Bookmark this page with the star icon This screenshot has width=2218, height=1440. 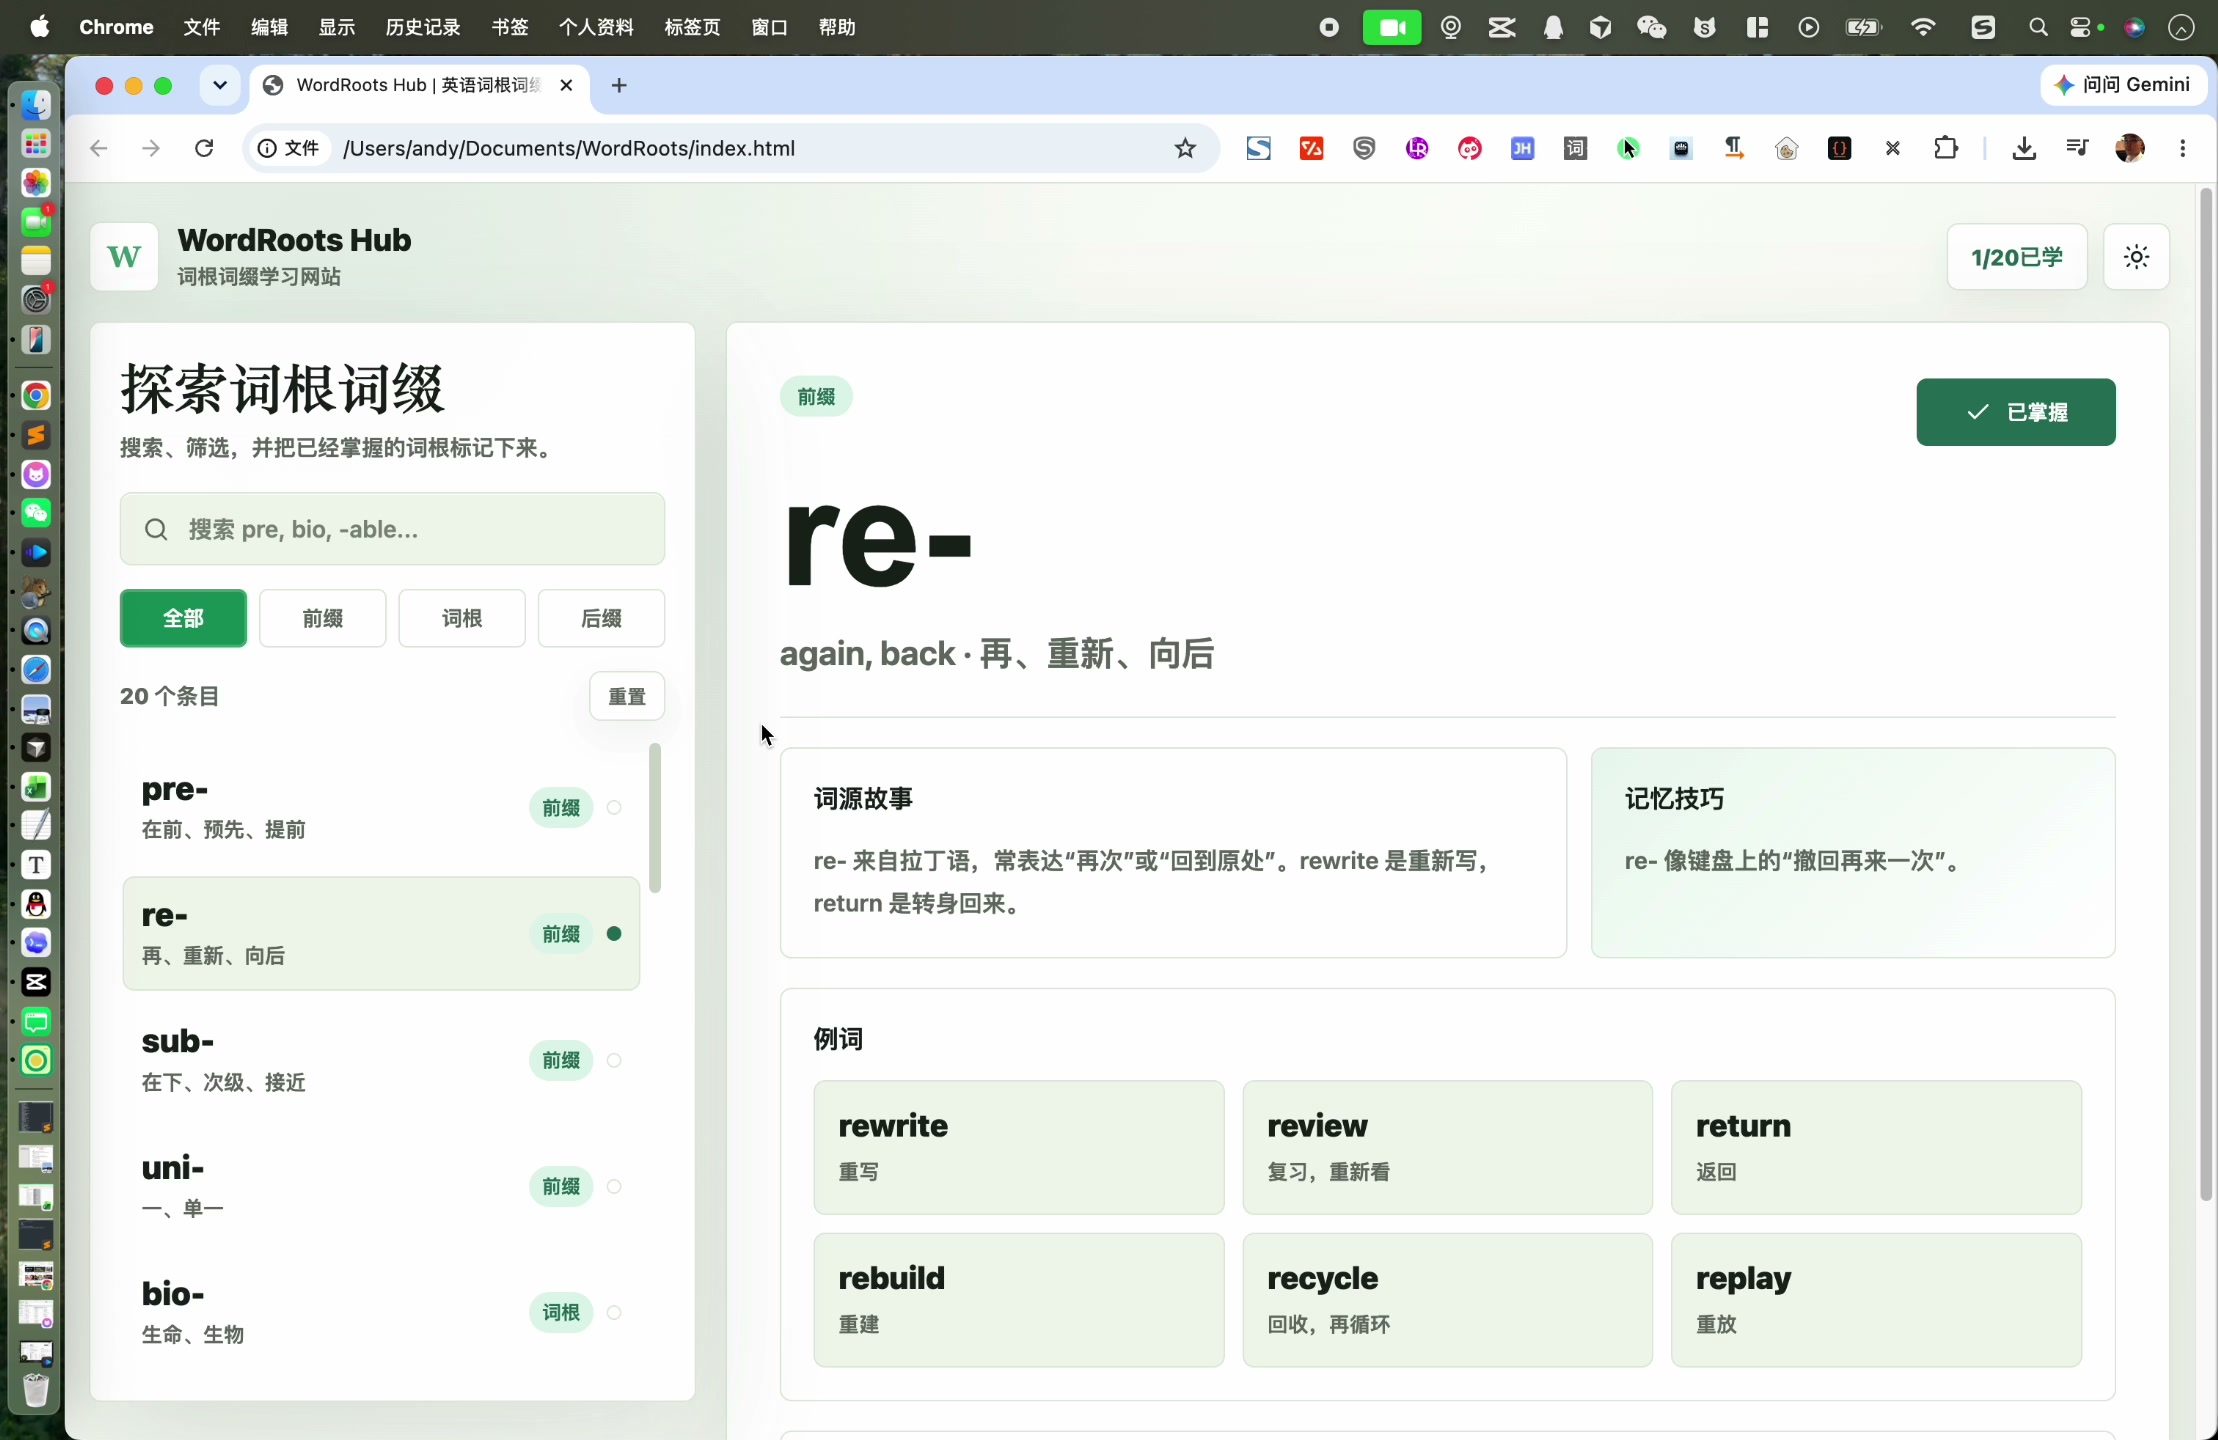(x=1185, y=148)
